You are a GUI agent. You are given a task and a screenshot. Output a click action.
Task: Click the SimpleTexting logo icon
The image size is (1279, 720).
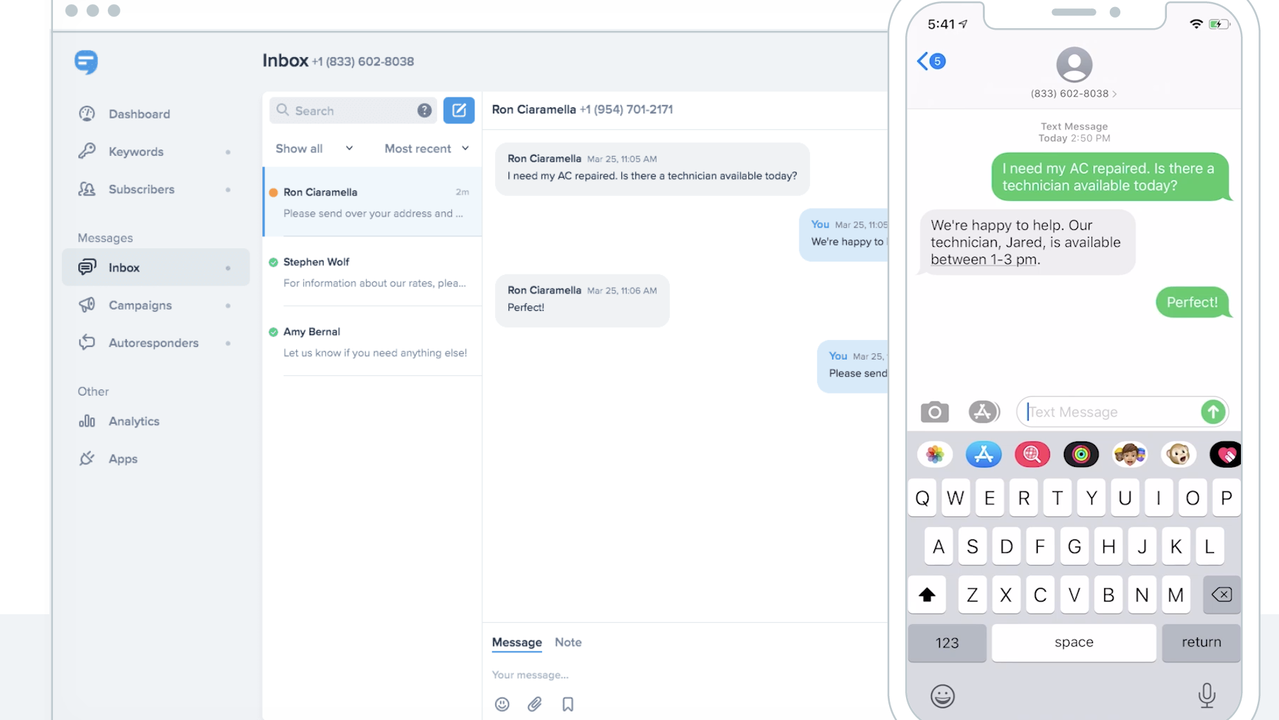[86, 62]
